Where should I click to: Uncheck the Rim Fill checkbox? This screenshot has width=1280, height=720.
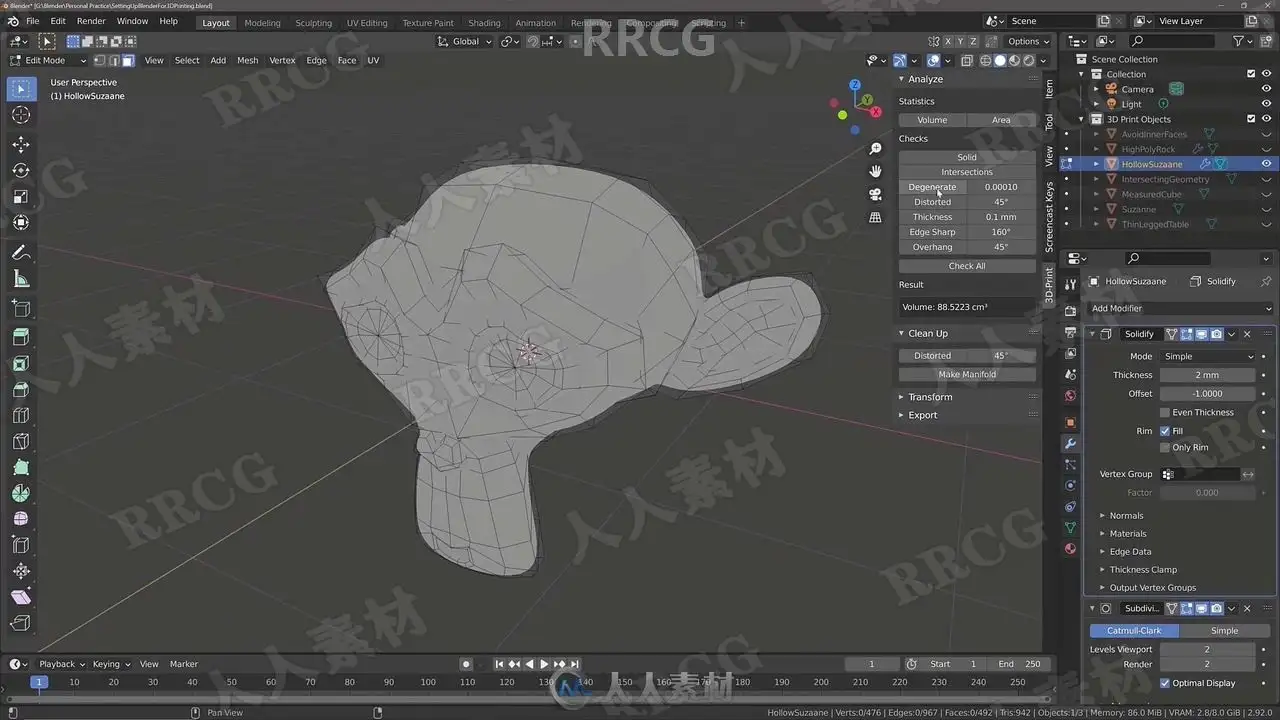(x=1165, y=431)
